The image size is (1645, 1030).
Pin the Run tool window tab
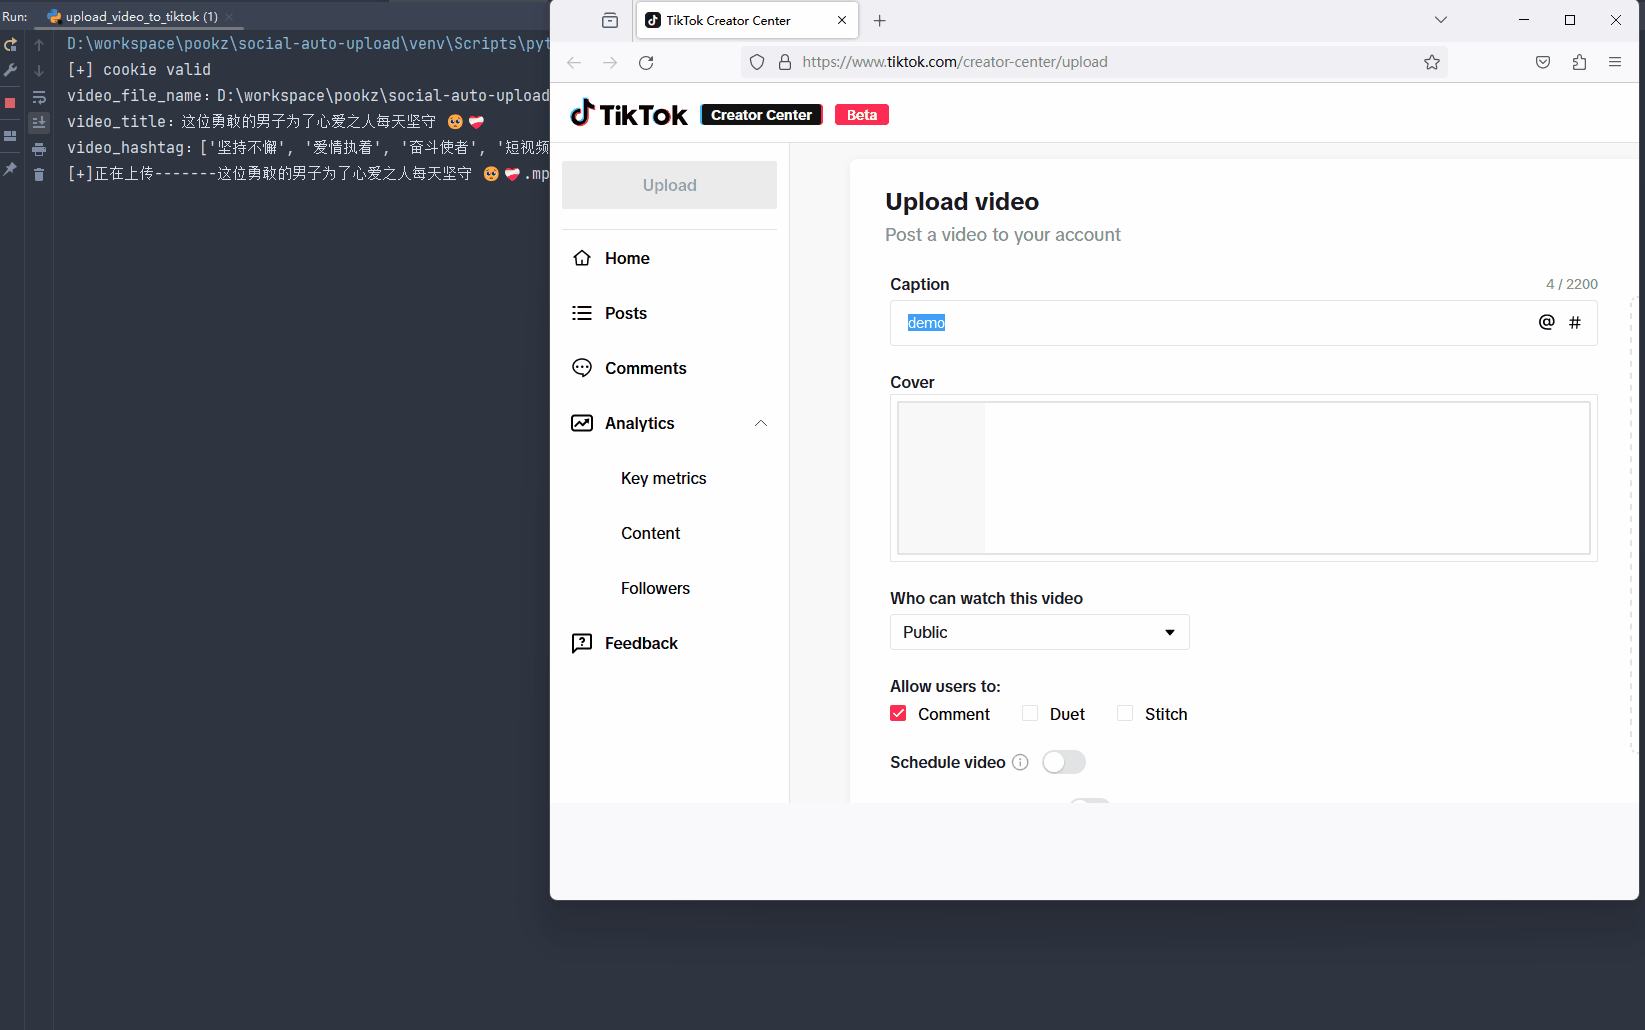10,170
